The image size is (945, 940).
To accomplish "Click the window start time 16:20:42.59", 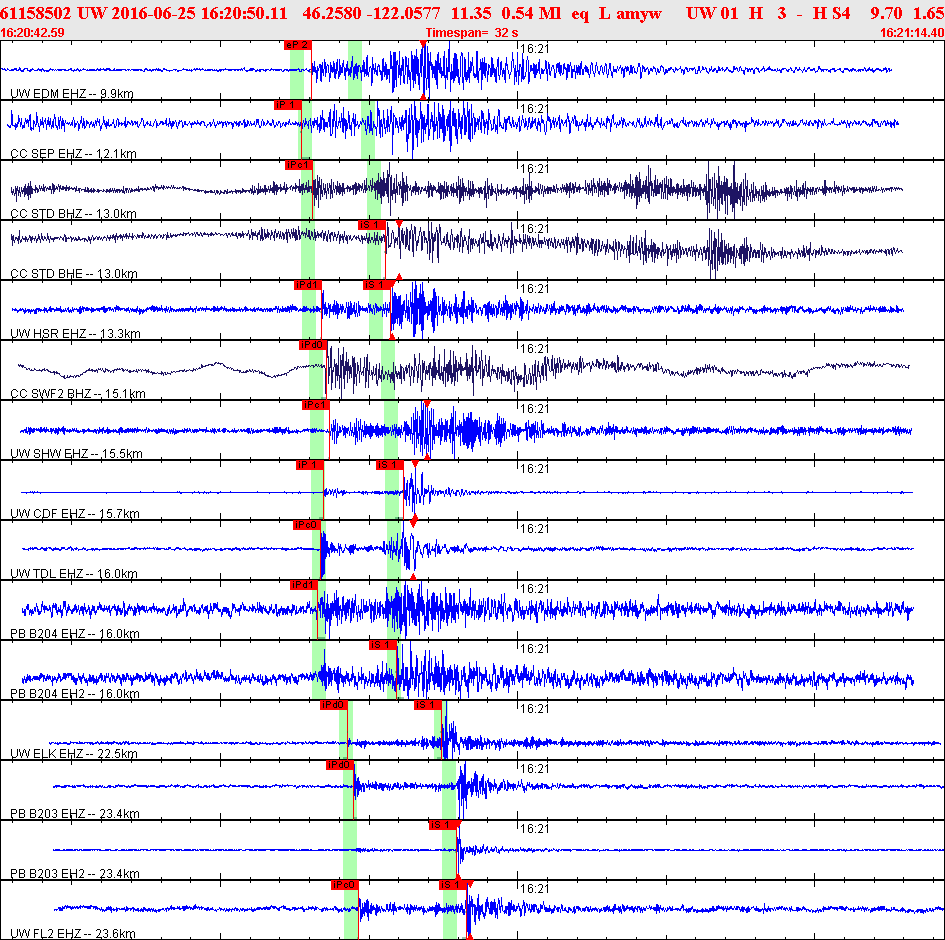I will pos(33,33).
